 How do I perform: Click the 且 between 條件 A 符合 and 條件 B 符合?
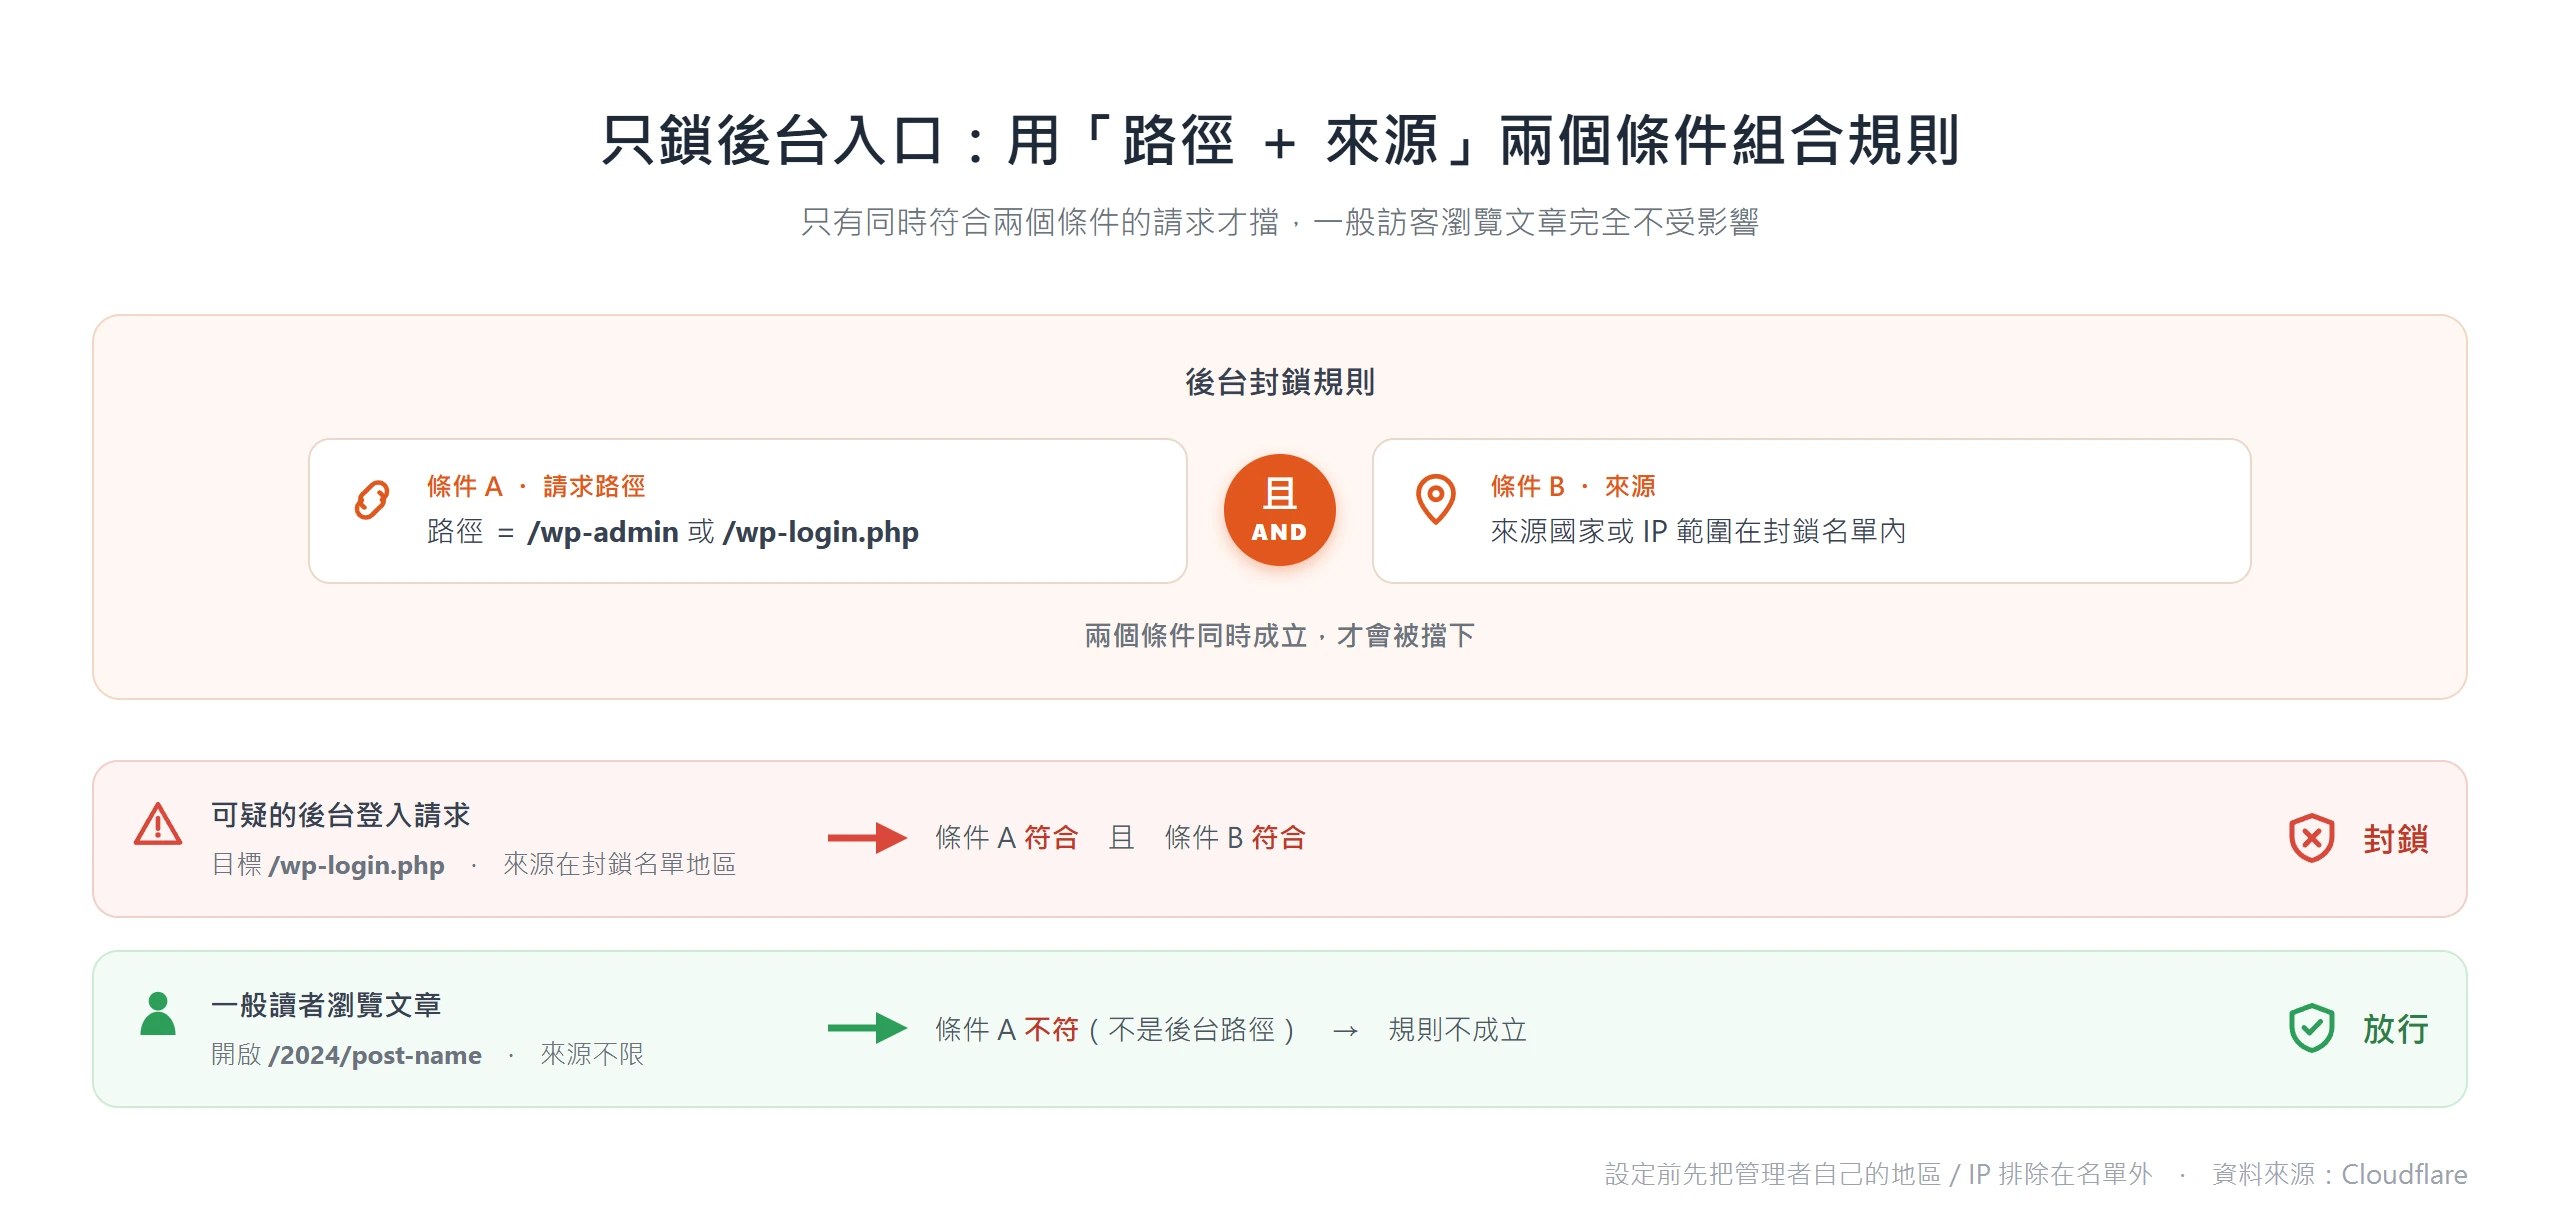click(x=1121, y=838)
